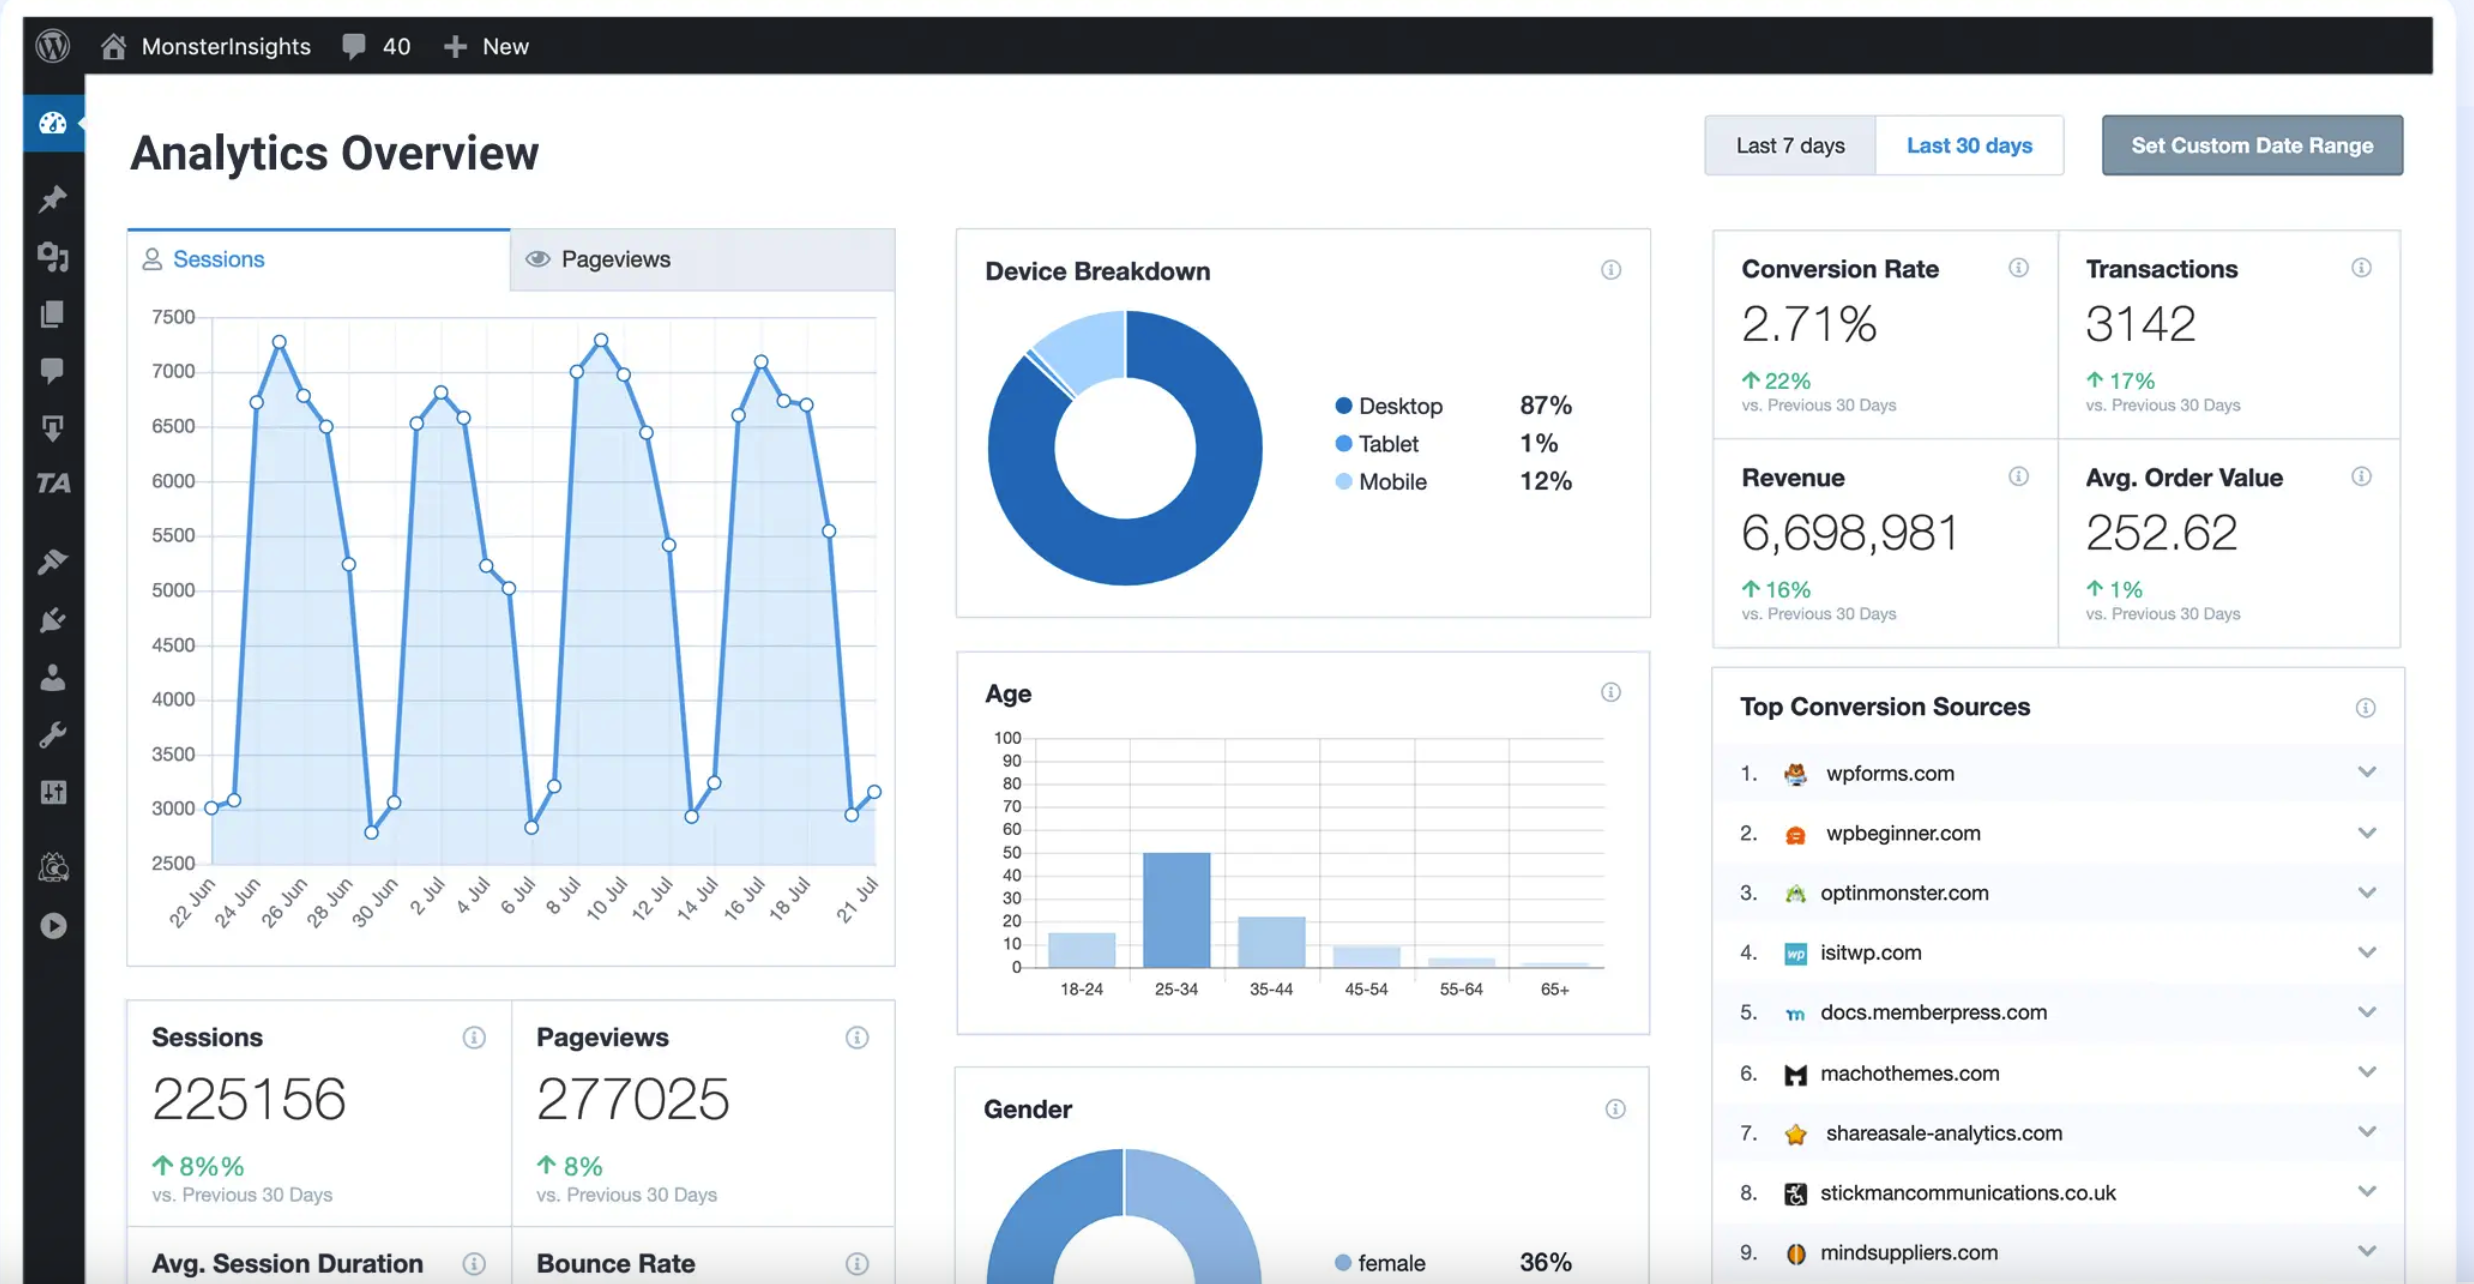This screenshot has height=1284, width=2474.
Task: Open the Comments bubble icon in sidebar
Action: point(53,371)
